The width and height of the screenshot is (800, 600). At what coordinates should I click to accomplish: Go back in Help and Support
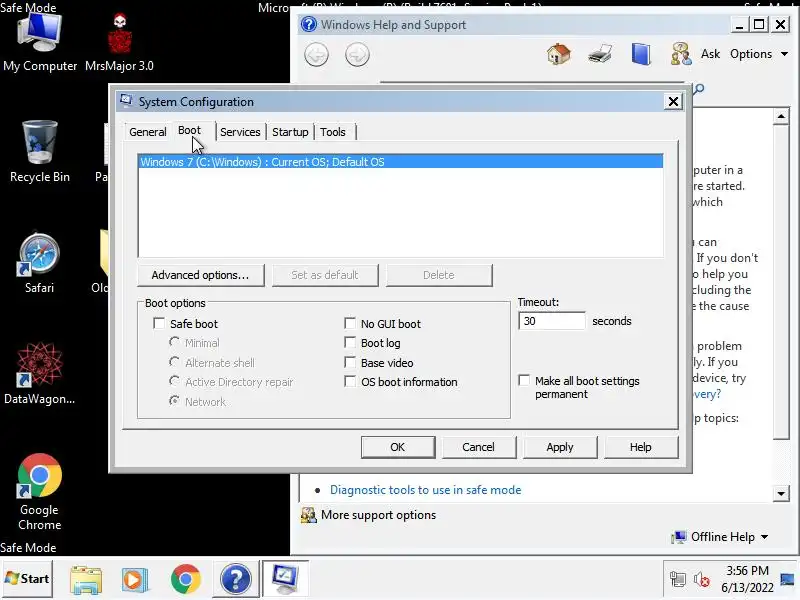[x=316, y=55]
